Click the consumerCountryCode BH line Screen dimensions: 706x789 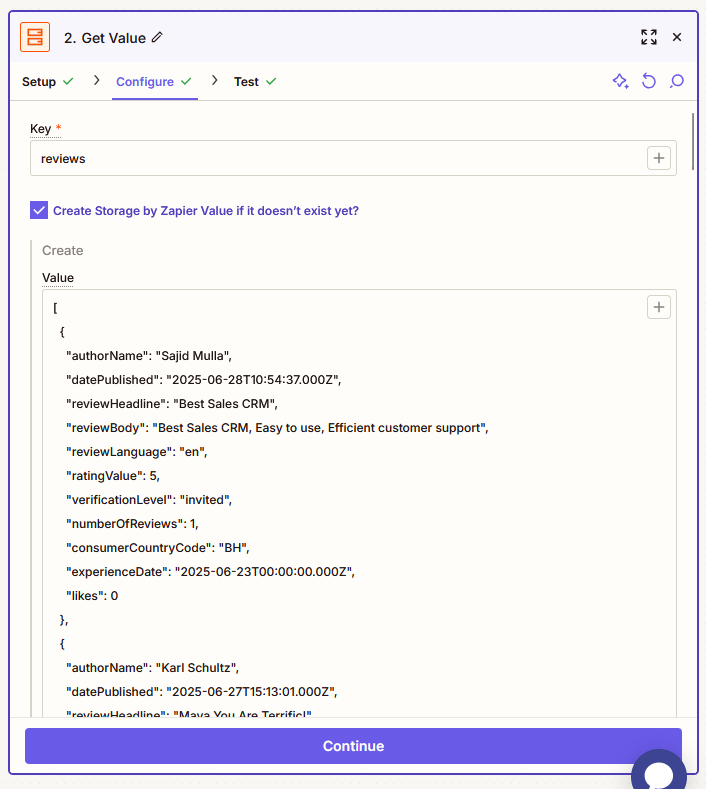[x=158, y=548]
